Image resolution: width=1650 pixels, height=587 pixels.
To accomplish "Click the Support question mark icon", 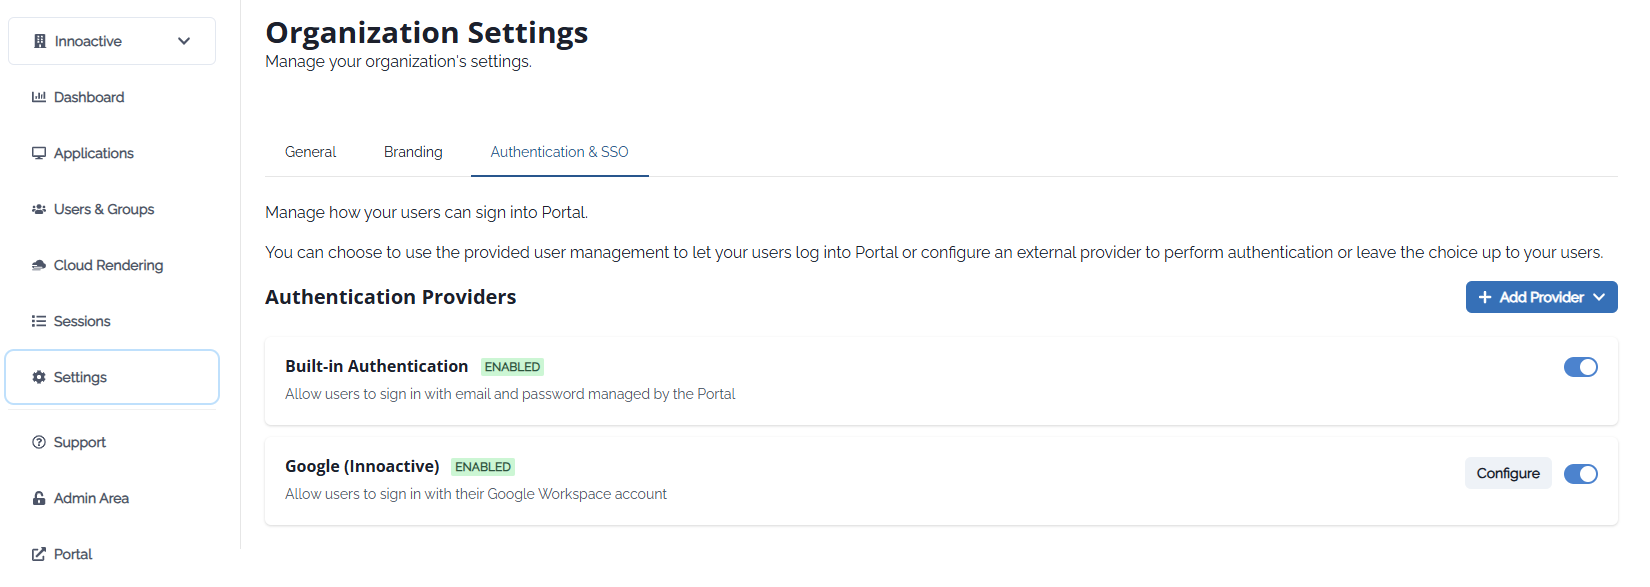I will 39,442.
